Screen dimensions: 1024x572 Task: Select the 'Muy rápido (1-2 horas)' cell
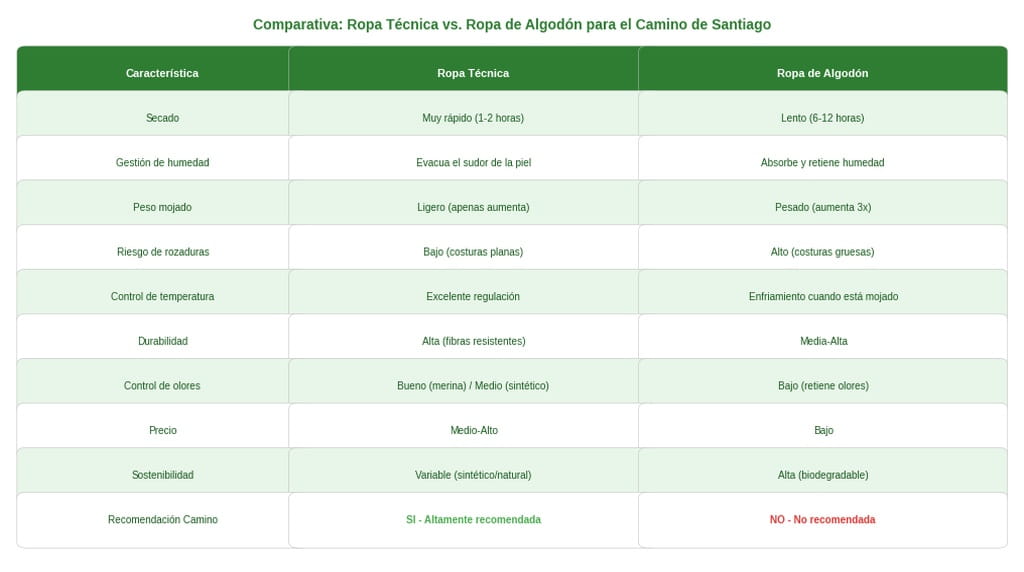coord(473,118)
